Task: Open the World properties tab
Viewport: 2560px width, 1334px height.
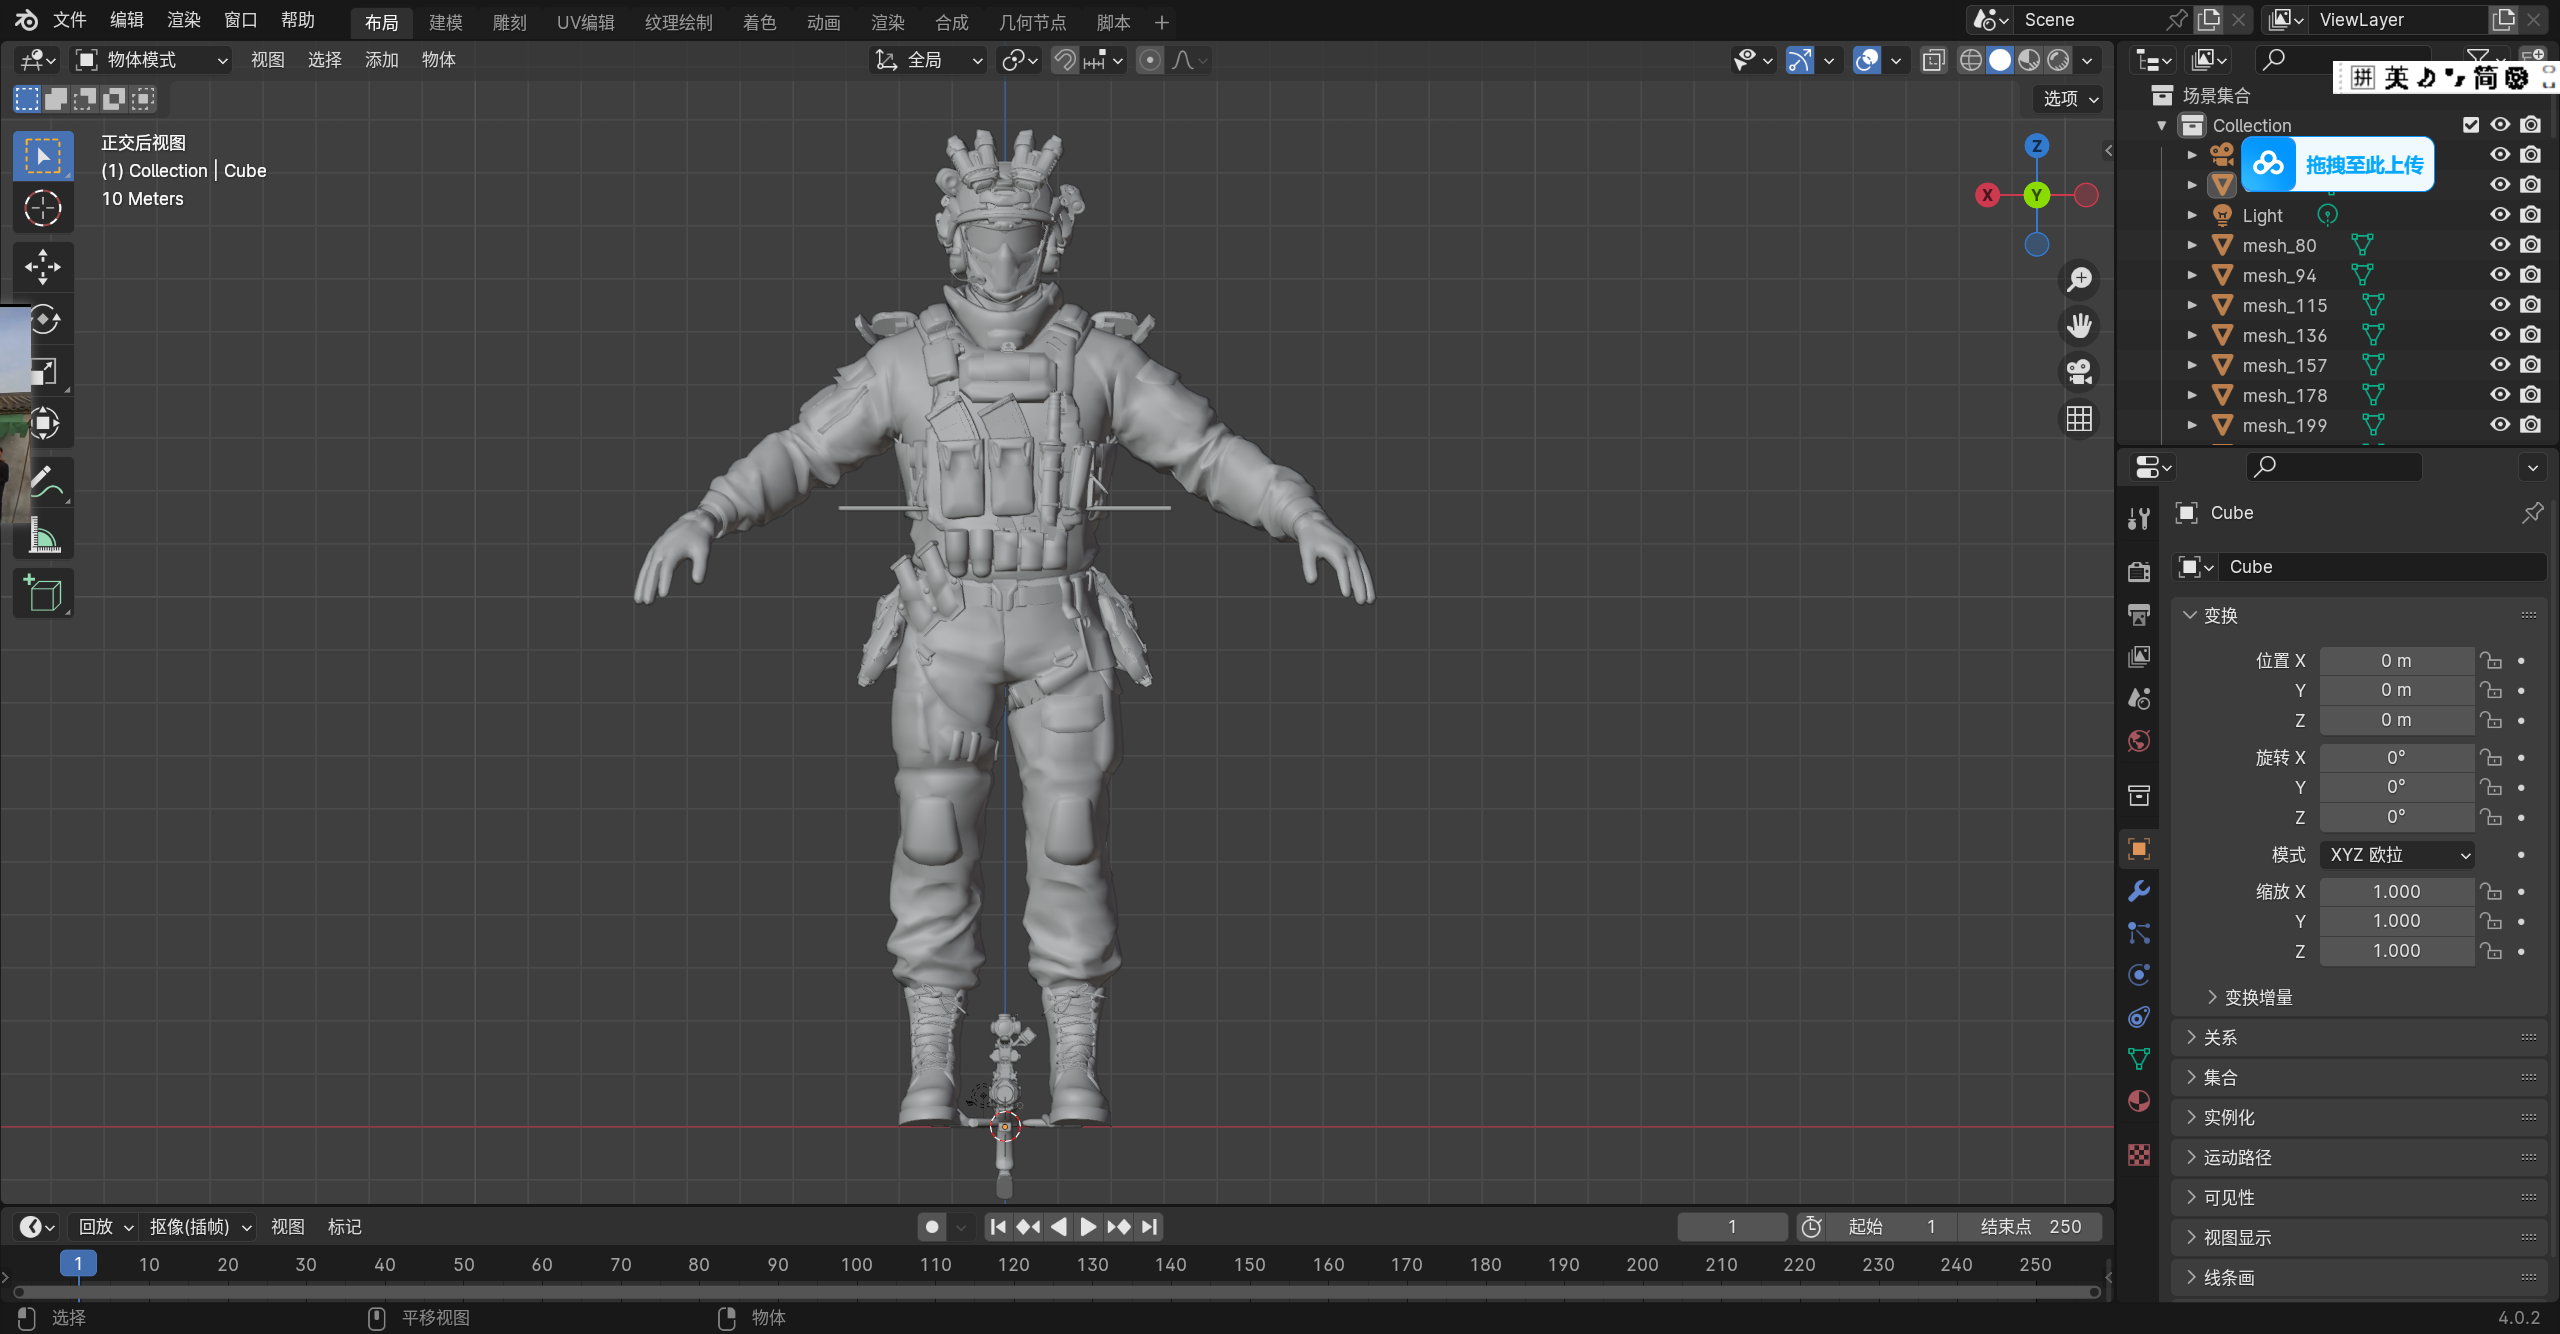Action: (2139, 740)
